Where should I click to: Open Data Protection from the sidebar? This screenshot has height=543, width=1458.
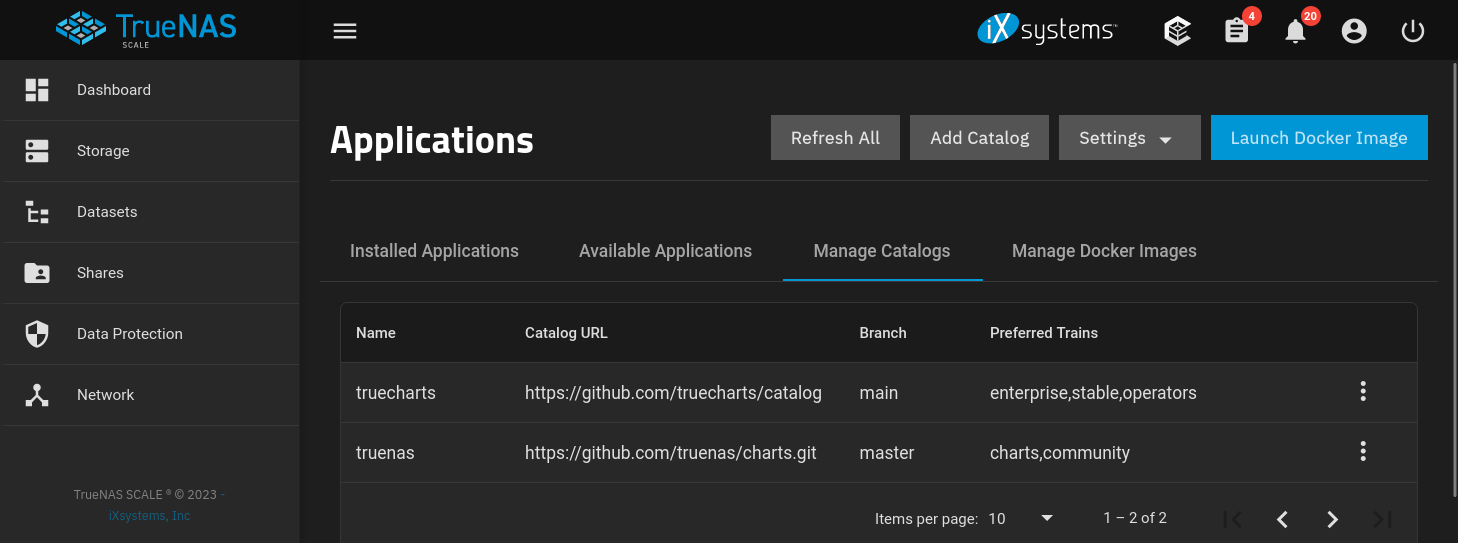pyautogui.click(x=151, y=334)
